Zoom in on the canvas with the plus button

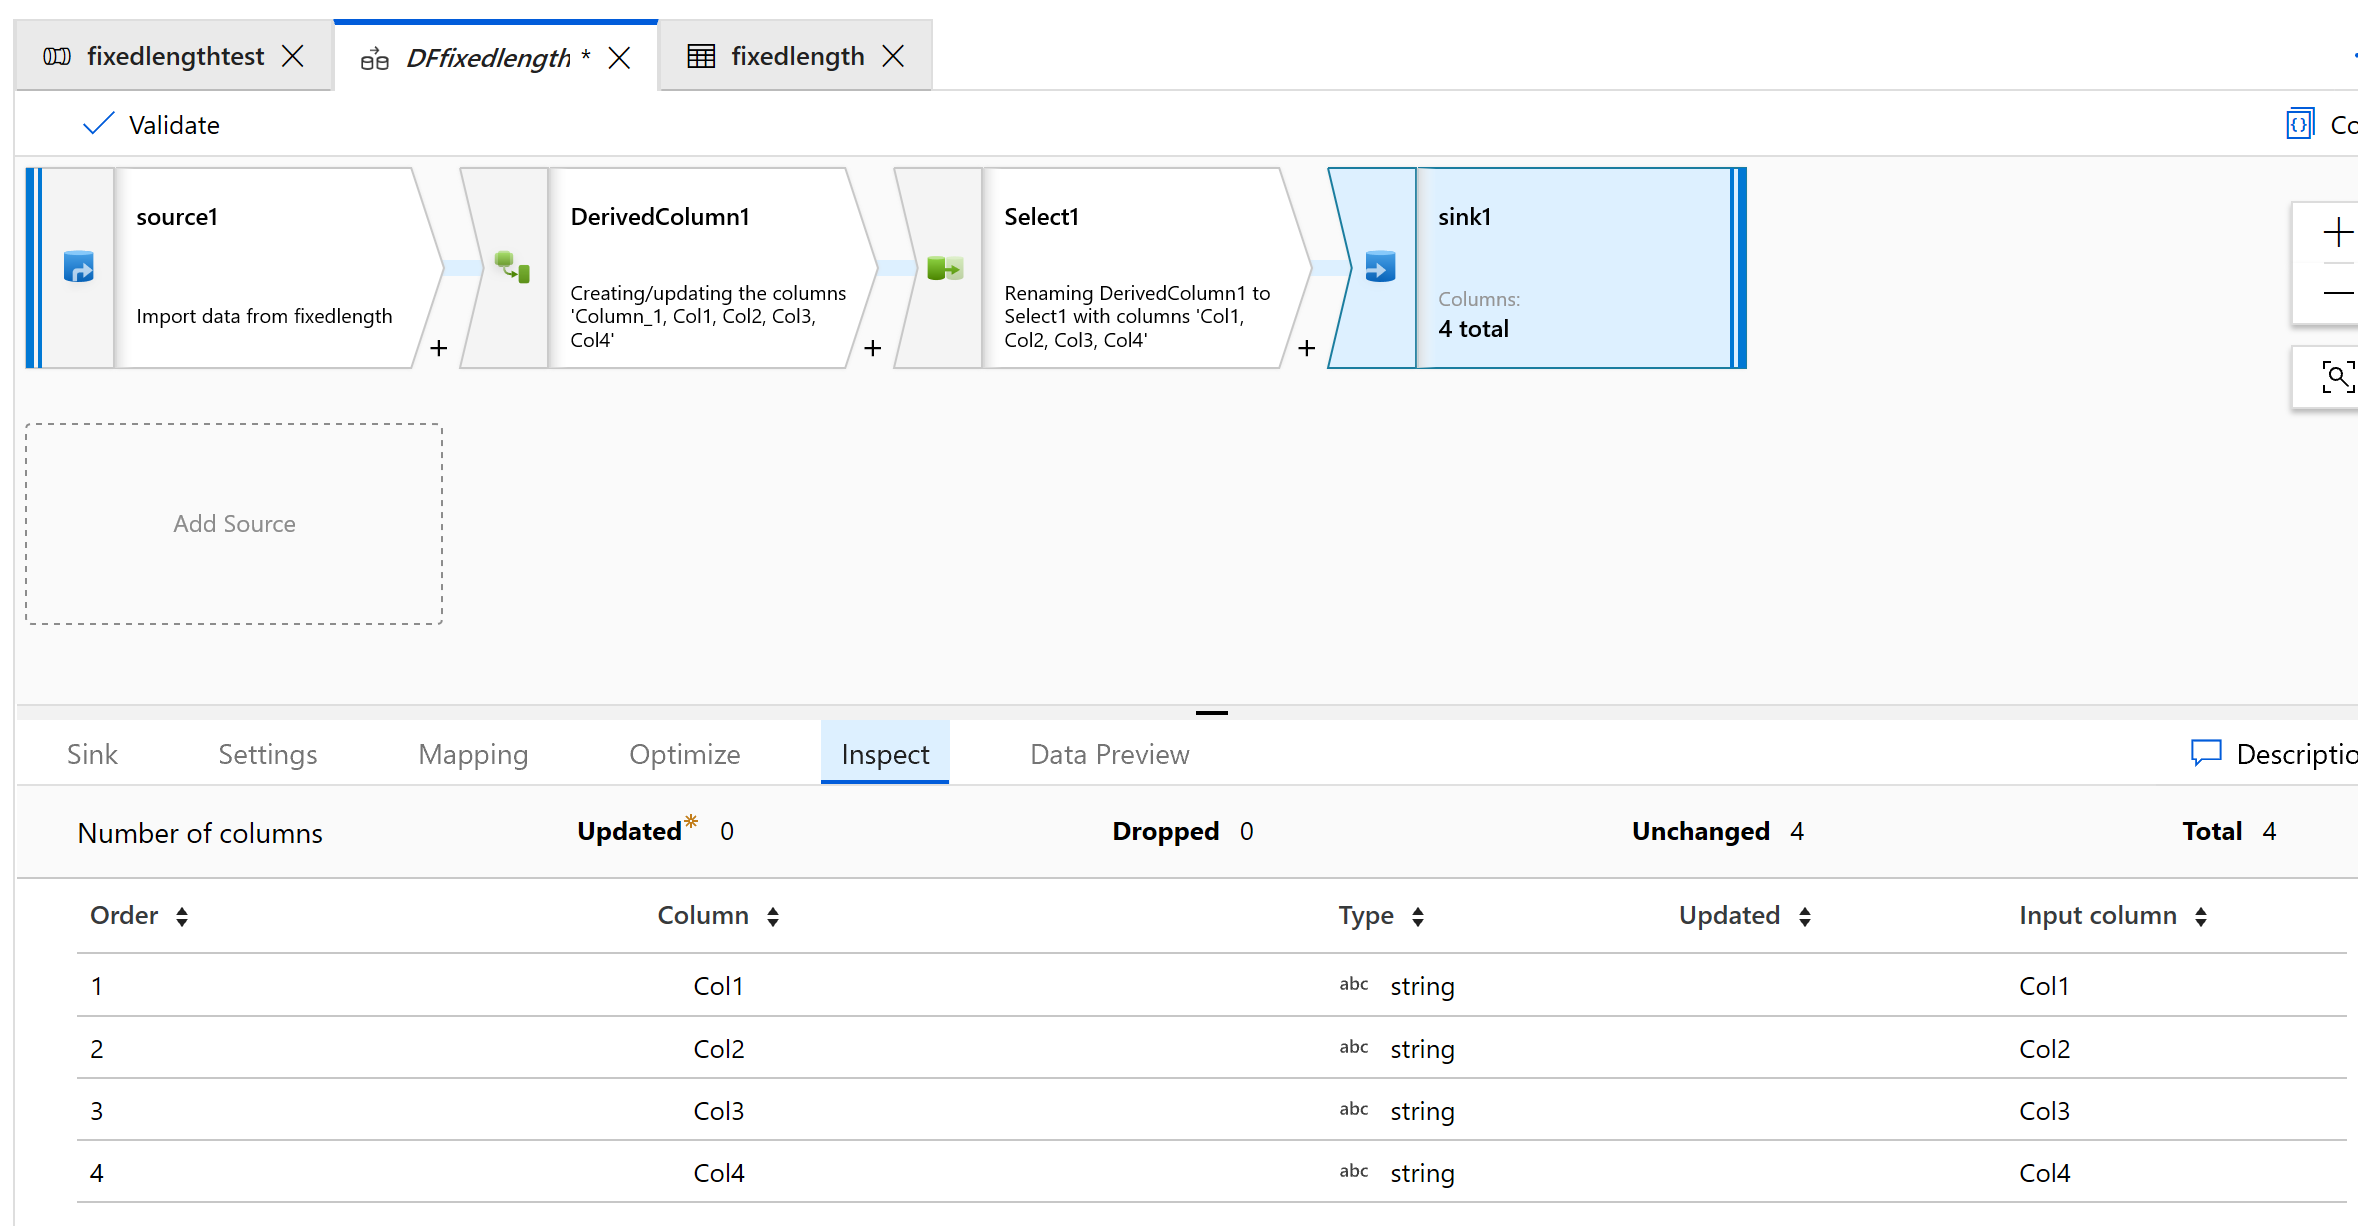click(x=2337, y=233)
